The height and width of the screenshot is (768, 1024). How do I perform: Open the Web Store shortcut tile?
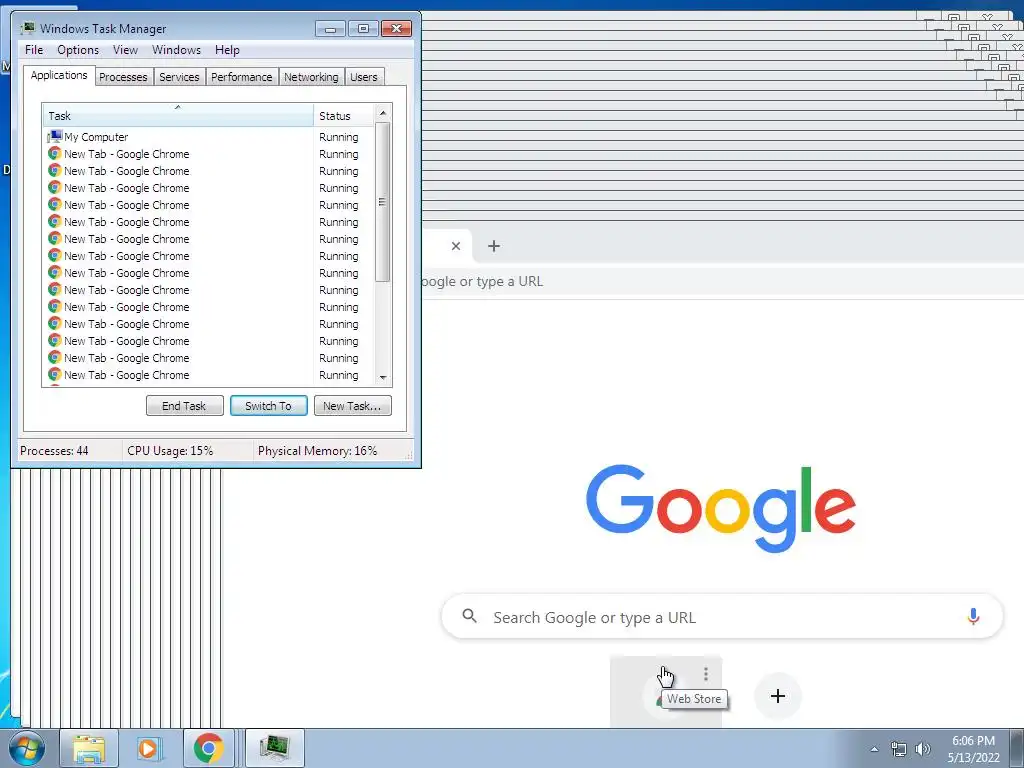(665, 691)
